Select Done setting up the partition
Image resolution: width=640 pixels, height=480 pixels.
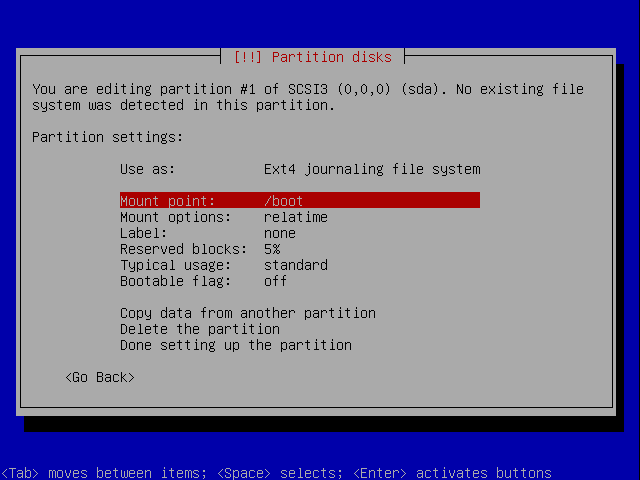point(236,345)
